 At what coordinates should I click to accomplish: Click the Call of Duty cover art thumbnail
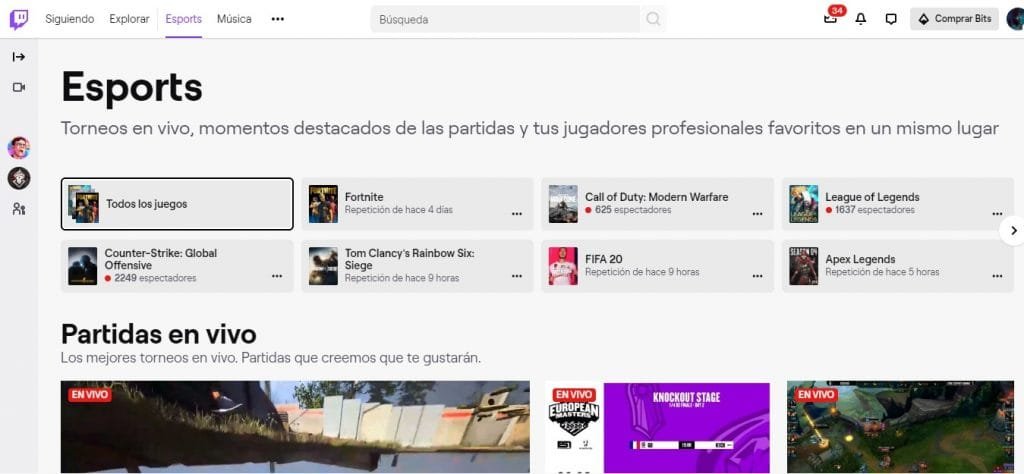[563, 204]
